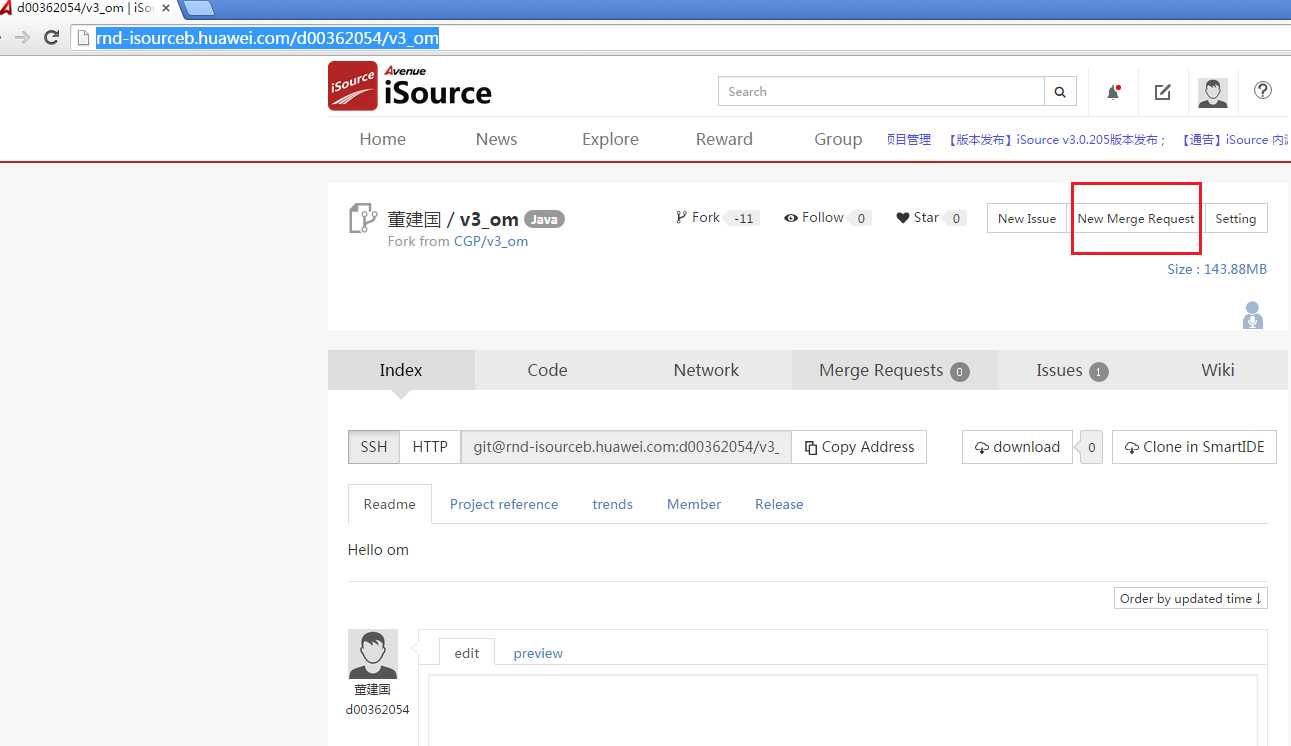
Task: Open the iSource v3.0.205 版本发布 announcement
Action: (x=1056, y=140)
